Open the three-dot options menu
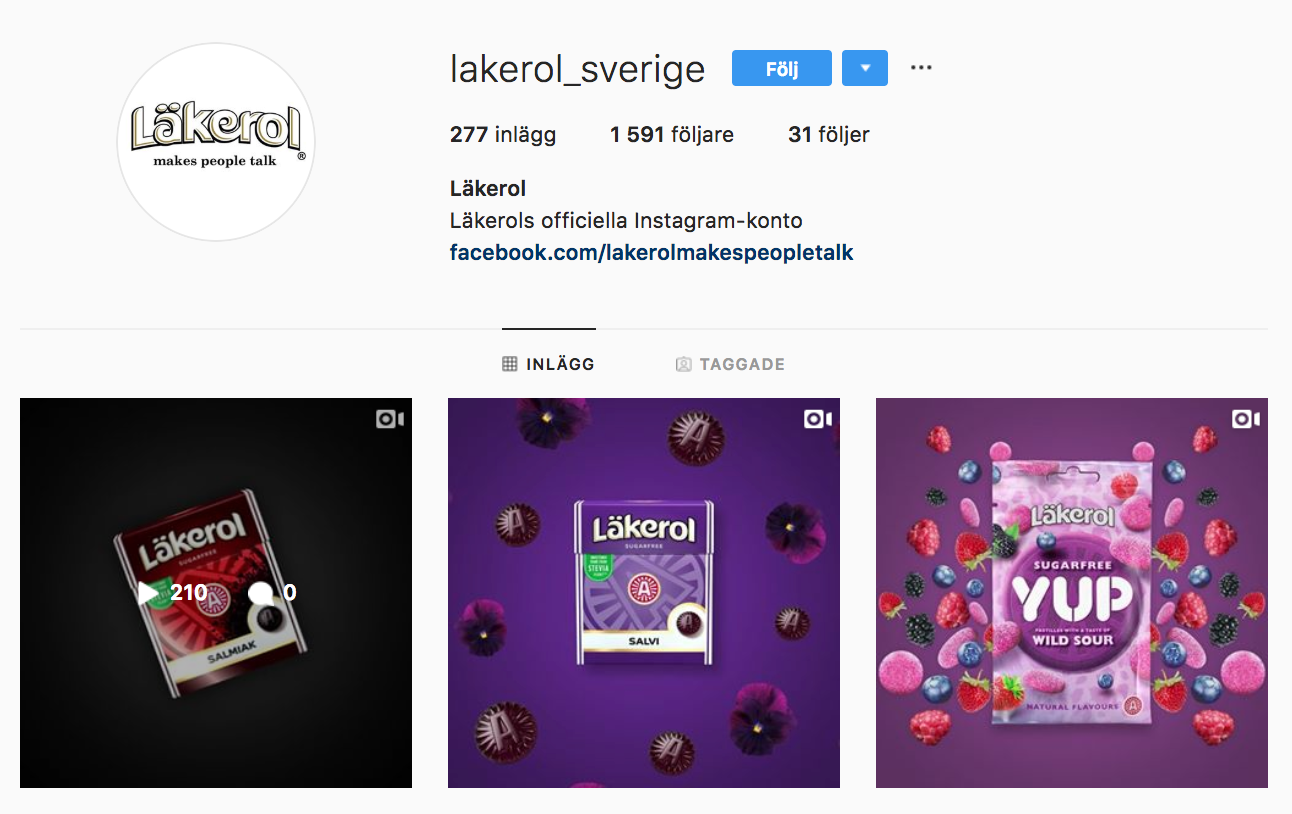Viewport: 1292px width, 814px height. coord(921,68)
